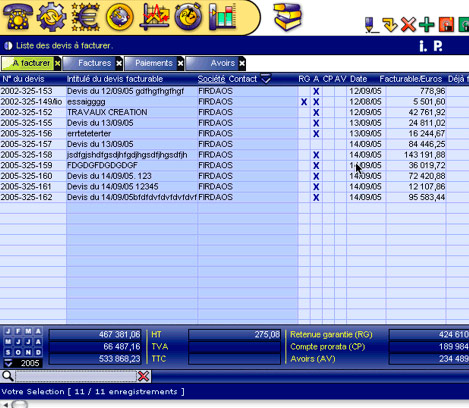Close the Factures tab

(119, 63)
